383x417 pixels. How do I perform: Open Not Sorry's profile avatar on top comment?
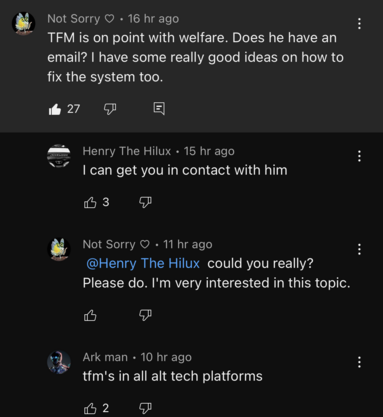pos(24,23)
